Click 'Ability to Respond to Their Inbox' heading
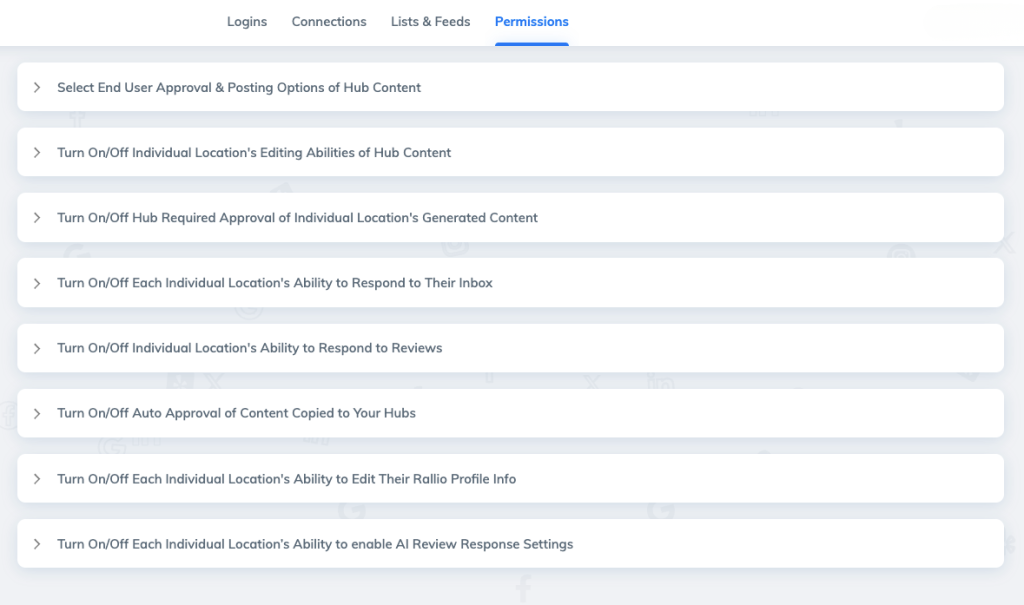Image resolution: width=1024 pixels, height=605 pixels. 275,283
